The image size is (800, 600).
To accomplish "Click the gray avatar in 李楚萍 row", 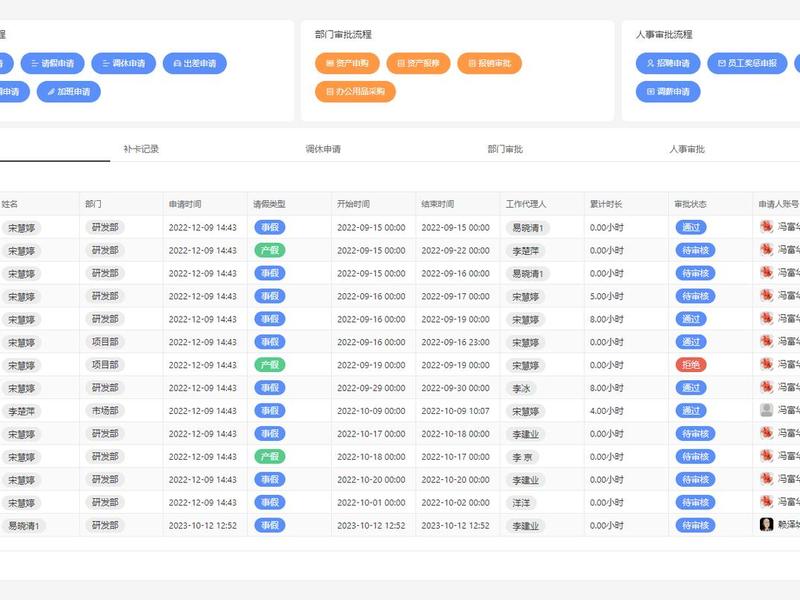I will (766, 410).
